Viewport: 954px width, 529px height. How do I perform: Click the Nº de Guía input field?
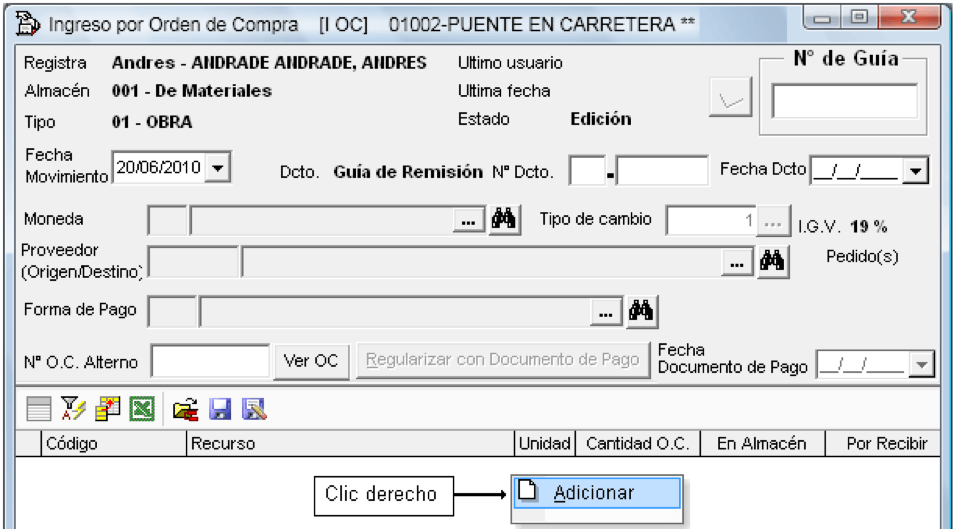click(844, 101)
